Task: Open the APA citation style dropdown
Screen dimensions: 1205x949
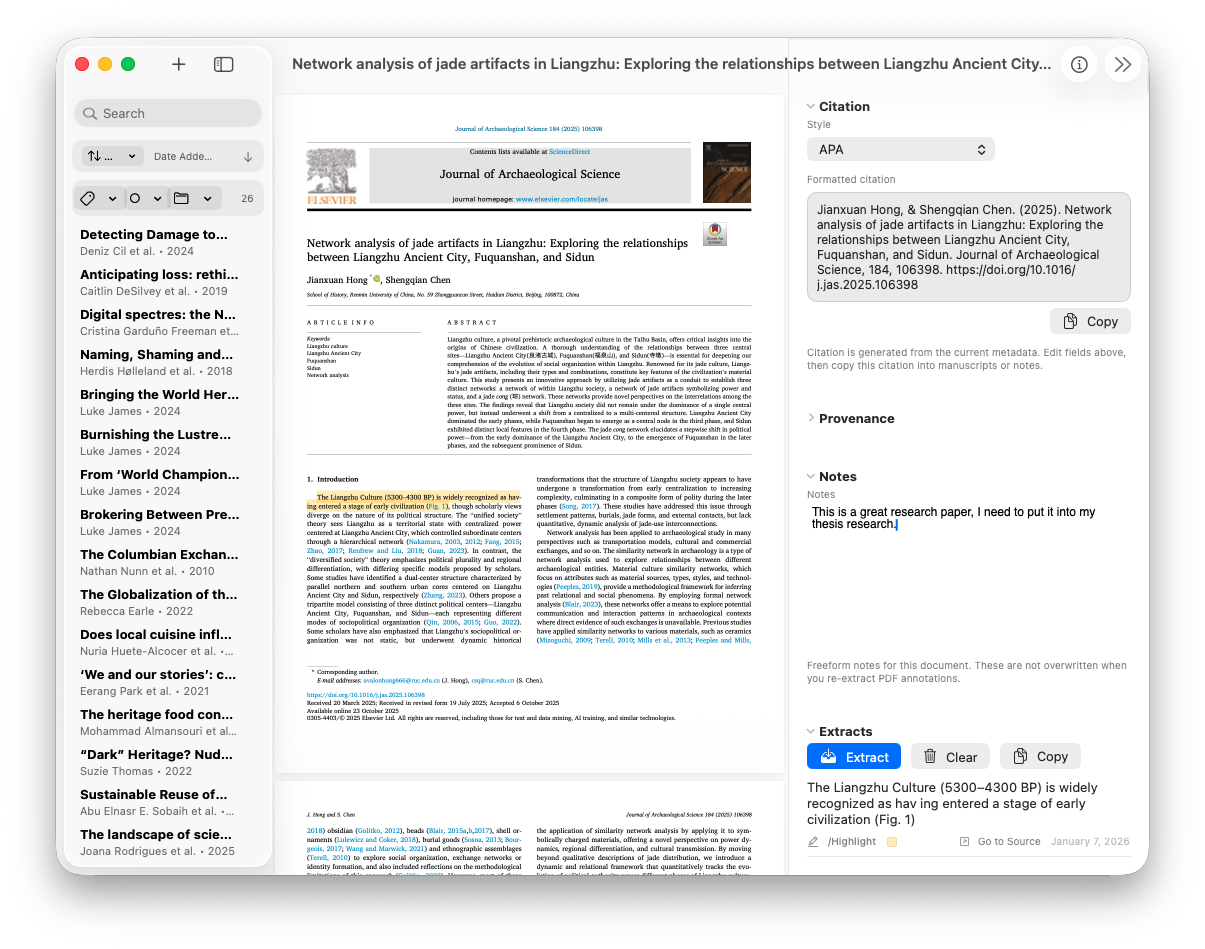Action: coord(899,148)
